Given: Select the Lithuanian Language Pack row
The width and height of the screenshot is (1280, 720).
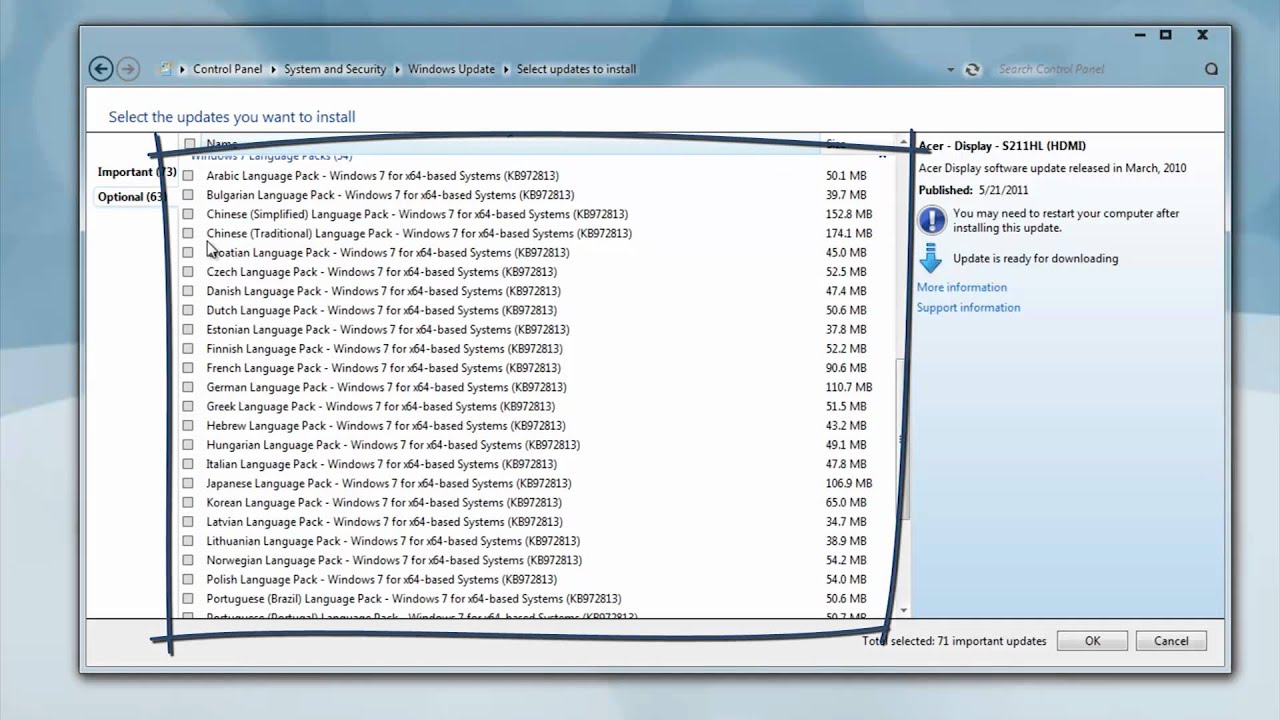Looking at the screenshot, I should coord(538,541).
